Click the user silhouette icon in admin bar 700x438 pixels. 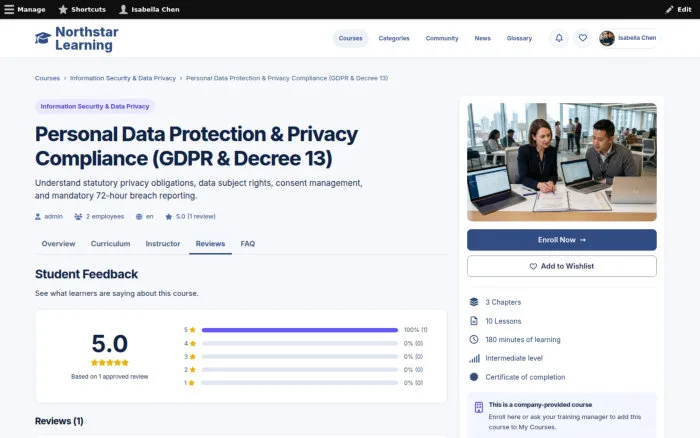click(x=123, y=9)
